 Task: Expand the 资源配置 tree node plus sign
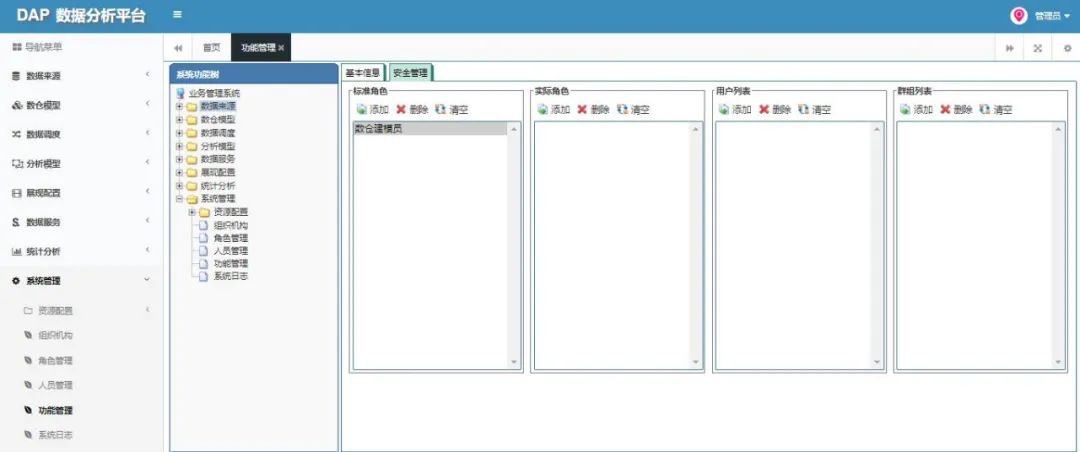(191, 212)
